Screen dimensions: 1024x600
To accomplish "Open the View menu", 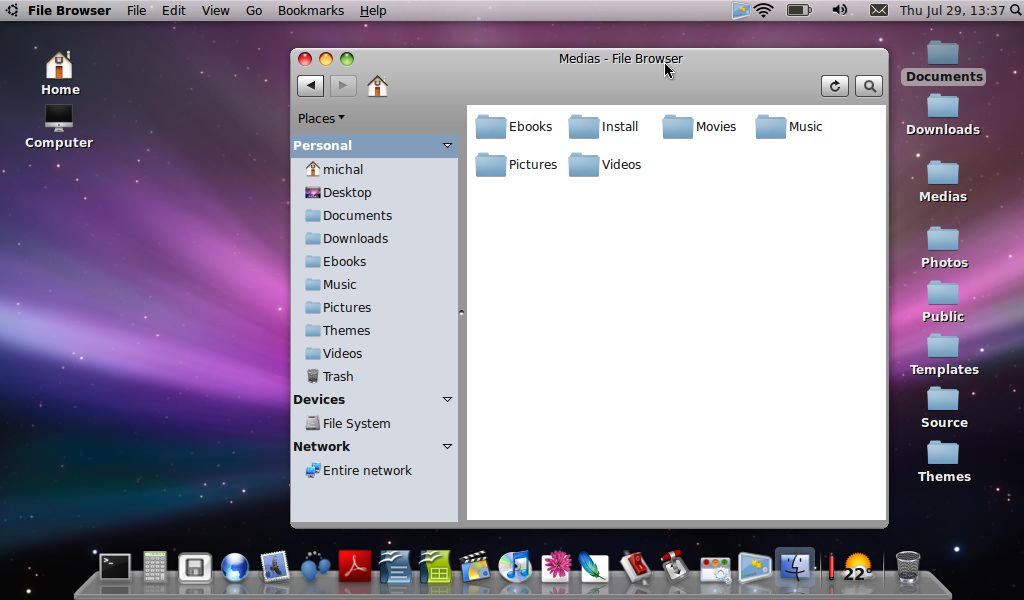I will [216, 10].
